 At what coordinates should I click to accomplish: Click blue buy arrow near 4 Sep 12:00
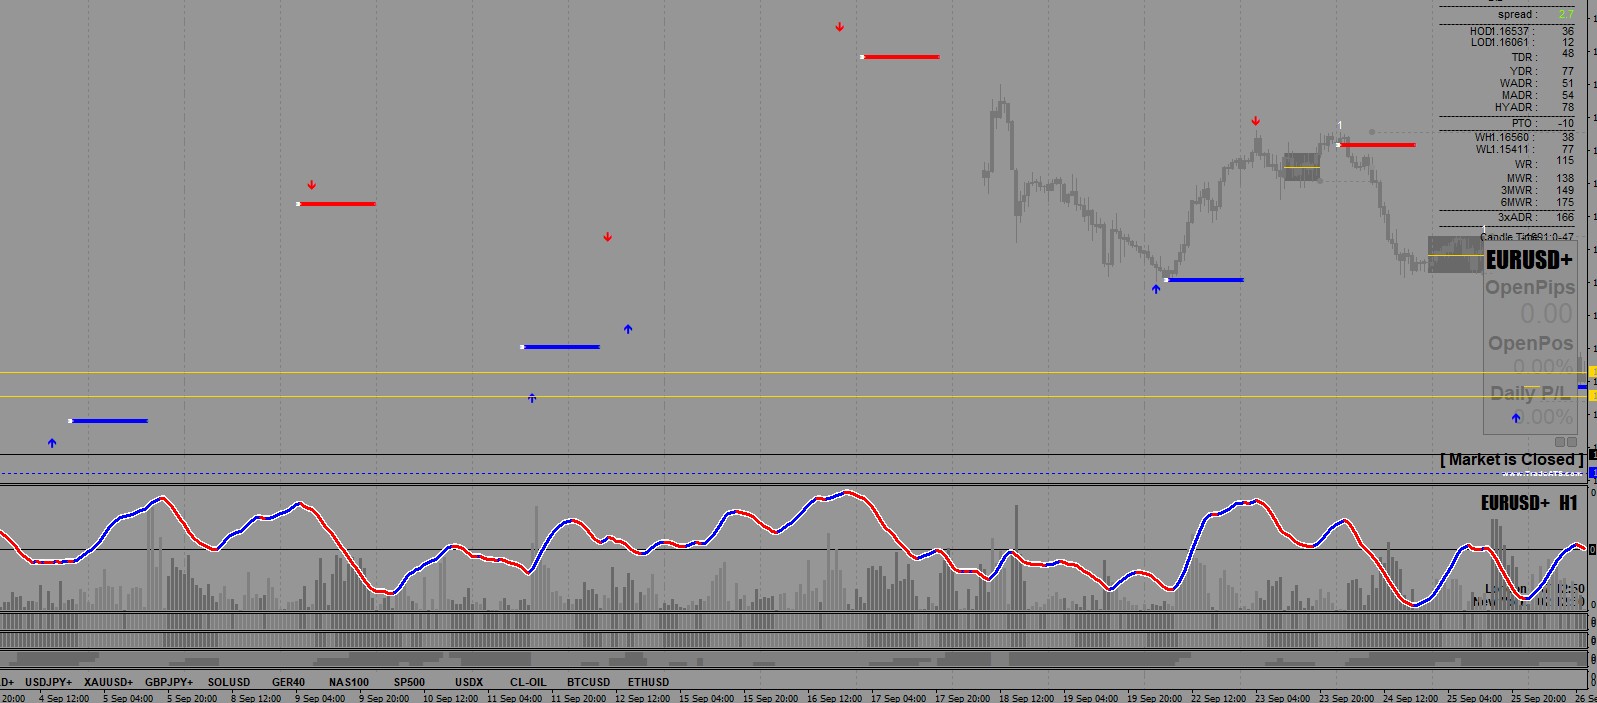(52, 442)
